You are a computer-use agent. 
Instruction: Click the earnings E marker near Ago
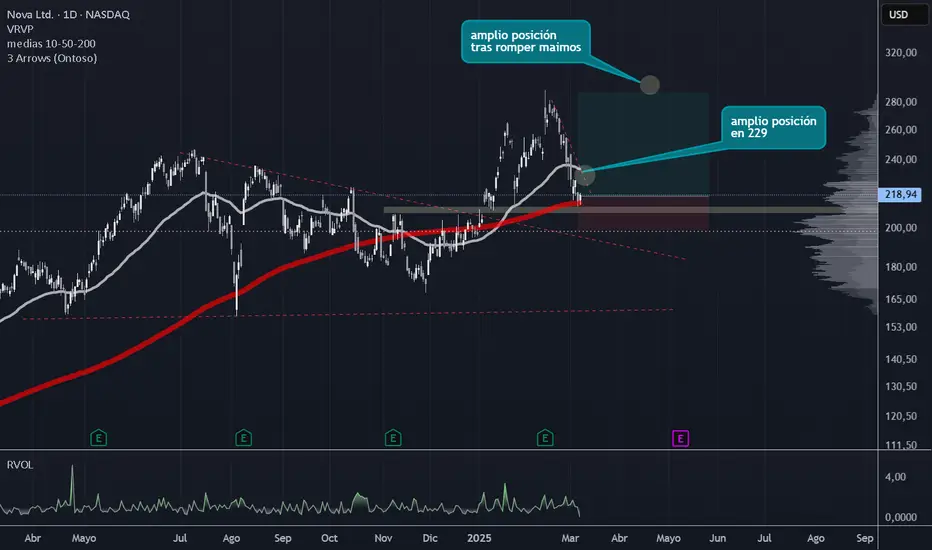[x=244, y=439]
